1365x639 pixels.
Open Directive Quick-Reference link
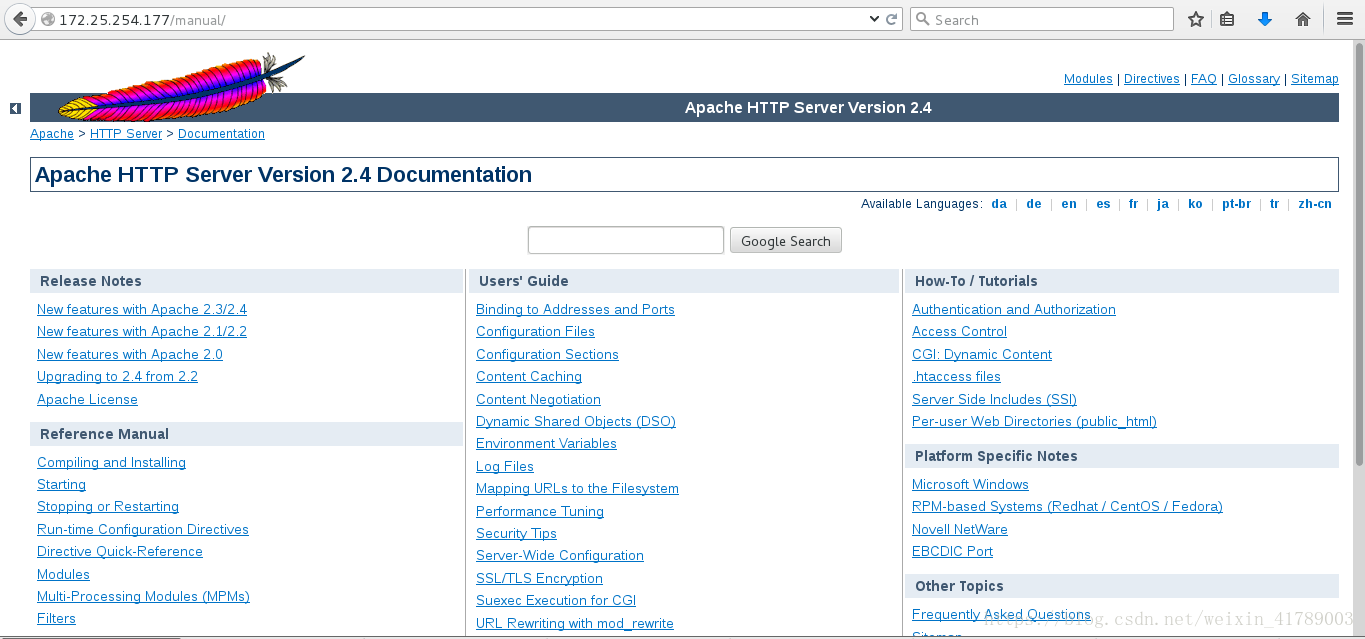click(x=120, y=552)
